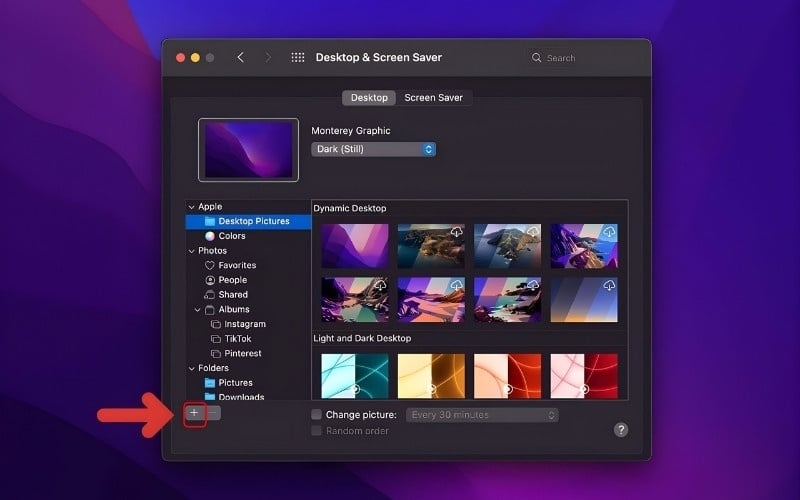The image size is (800, 500).
Task: Collapse the Apple section in sidebar
Action: point(191,207)
